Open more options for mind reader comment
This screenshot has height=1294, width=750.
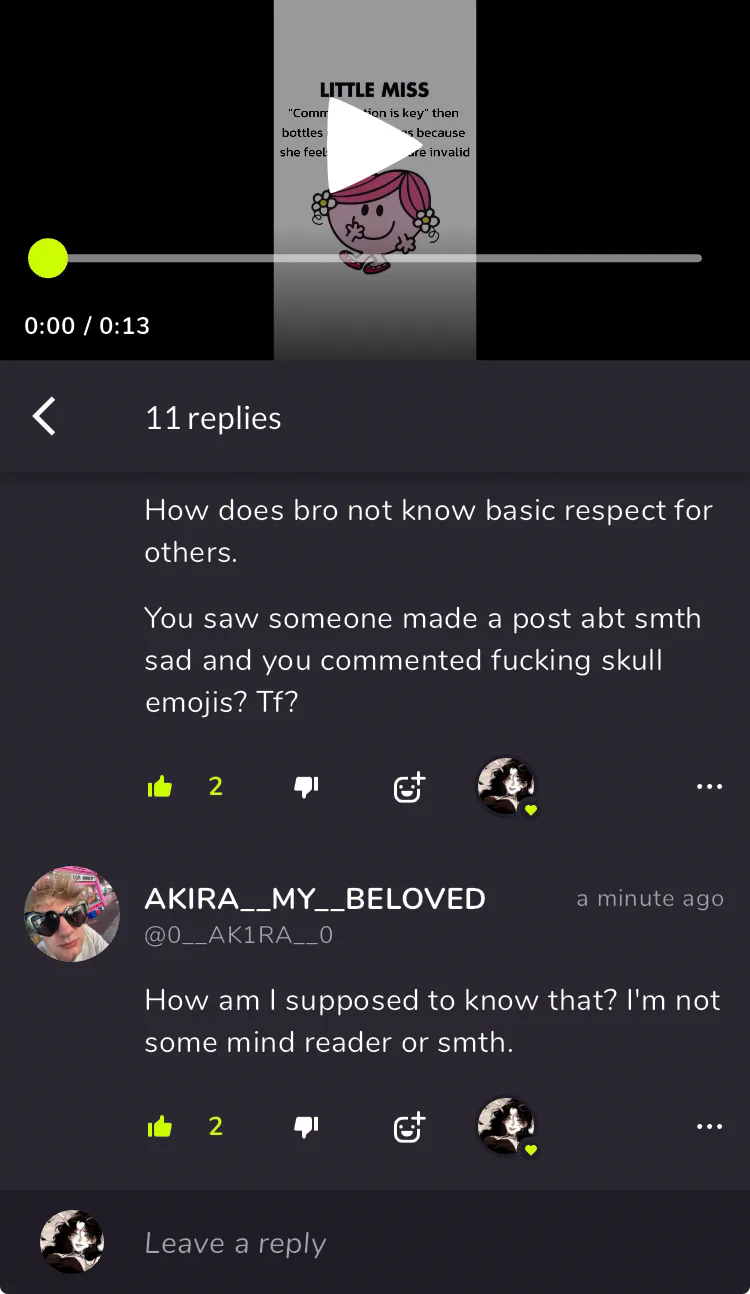pos(709,1127)
